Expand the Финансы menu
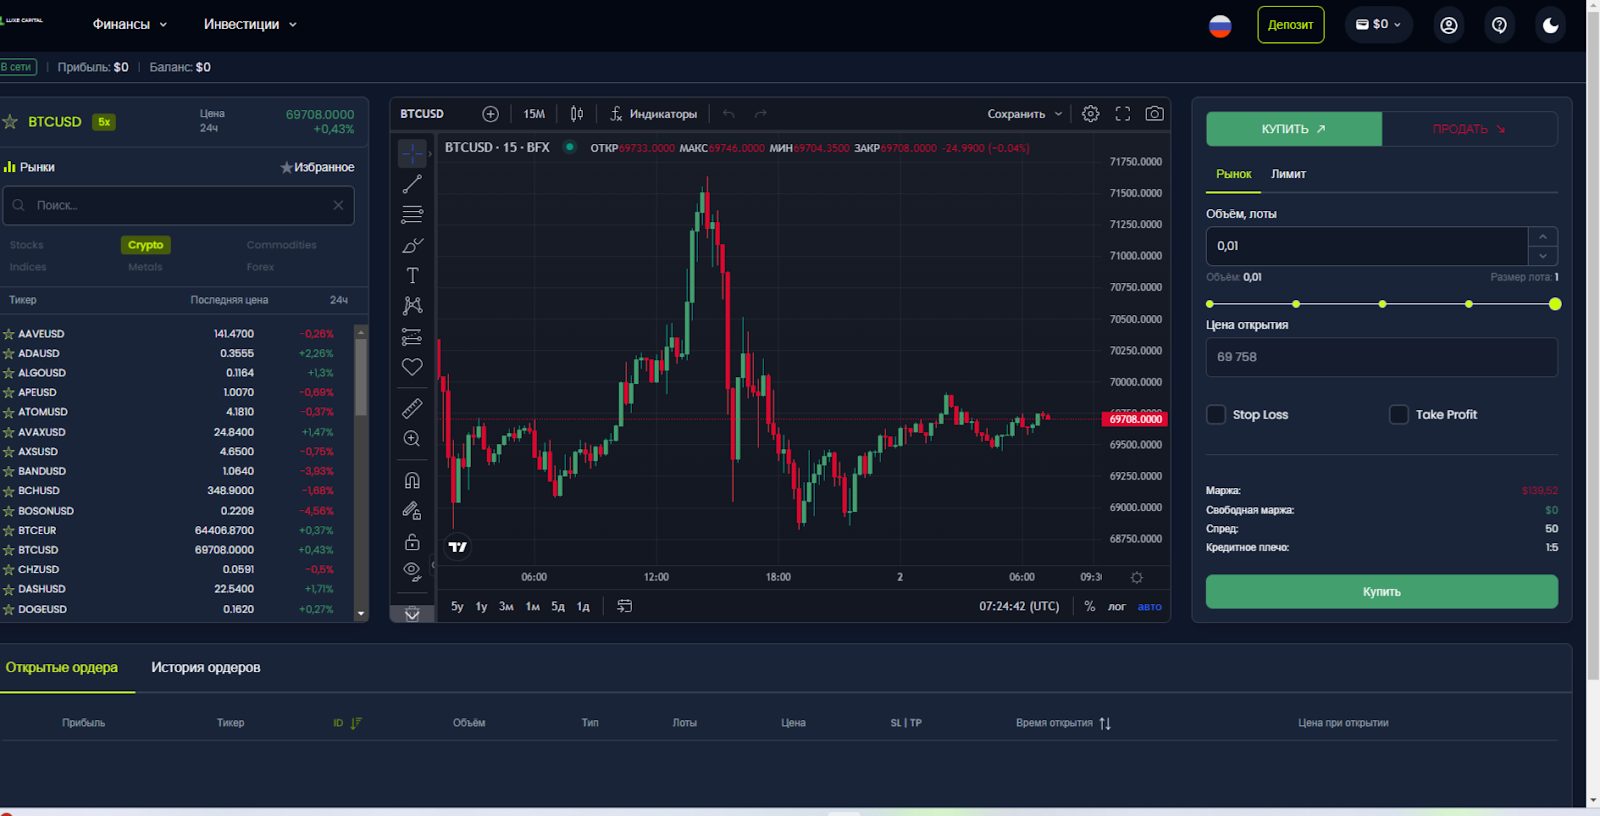The image size is (1600, 816). 130,24
